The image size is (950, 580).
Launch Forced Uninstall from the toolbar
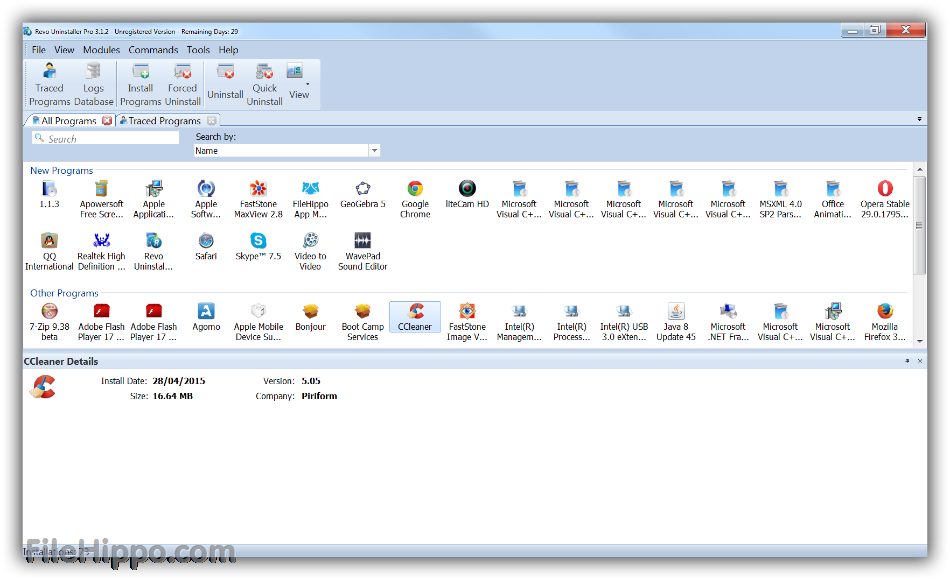coord(182,84)
